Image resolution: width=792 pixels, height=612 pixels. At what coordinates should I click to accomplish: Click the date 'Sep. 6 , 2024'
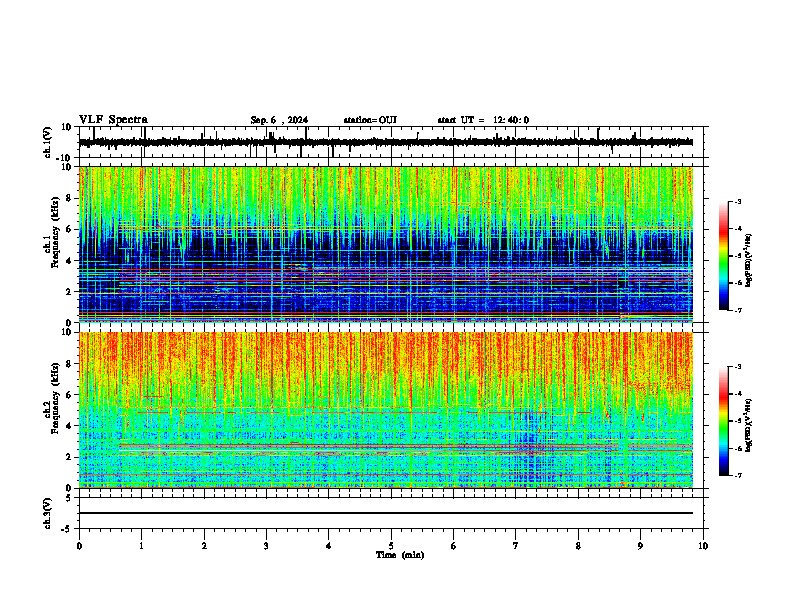coord(279,120)
